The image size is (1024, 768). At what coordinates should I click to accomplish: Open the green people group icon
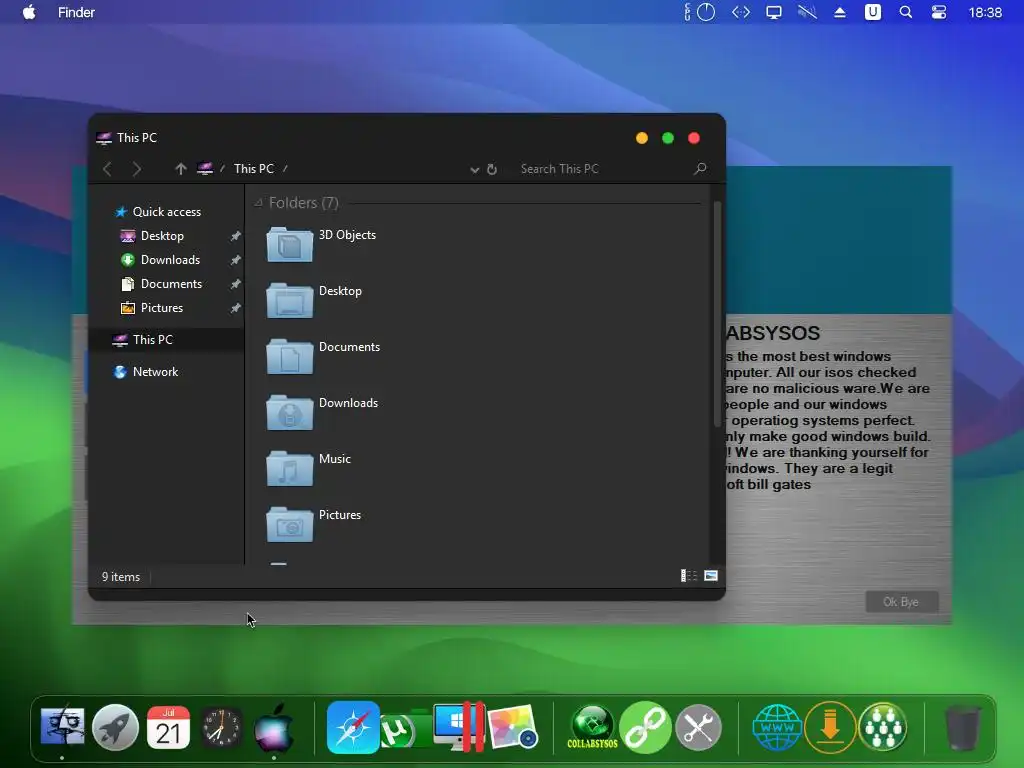883,727
